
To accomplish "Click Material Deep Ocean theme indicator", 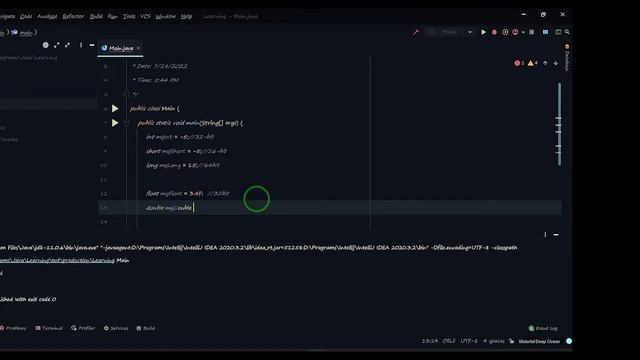I will 539,341.
